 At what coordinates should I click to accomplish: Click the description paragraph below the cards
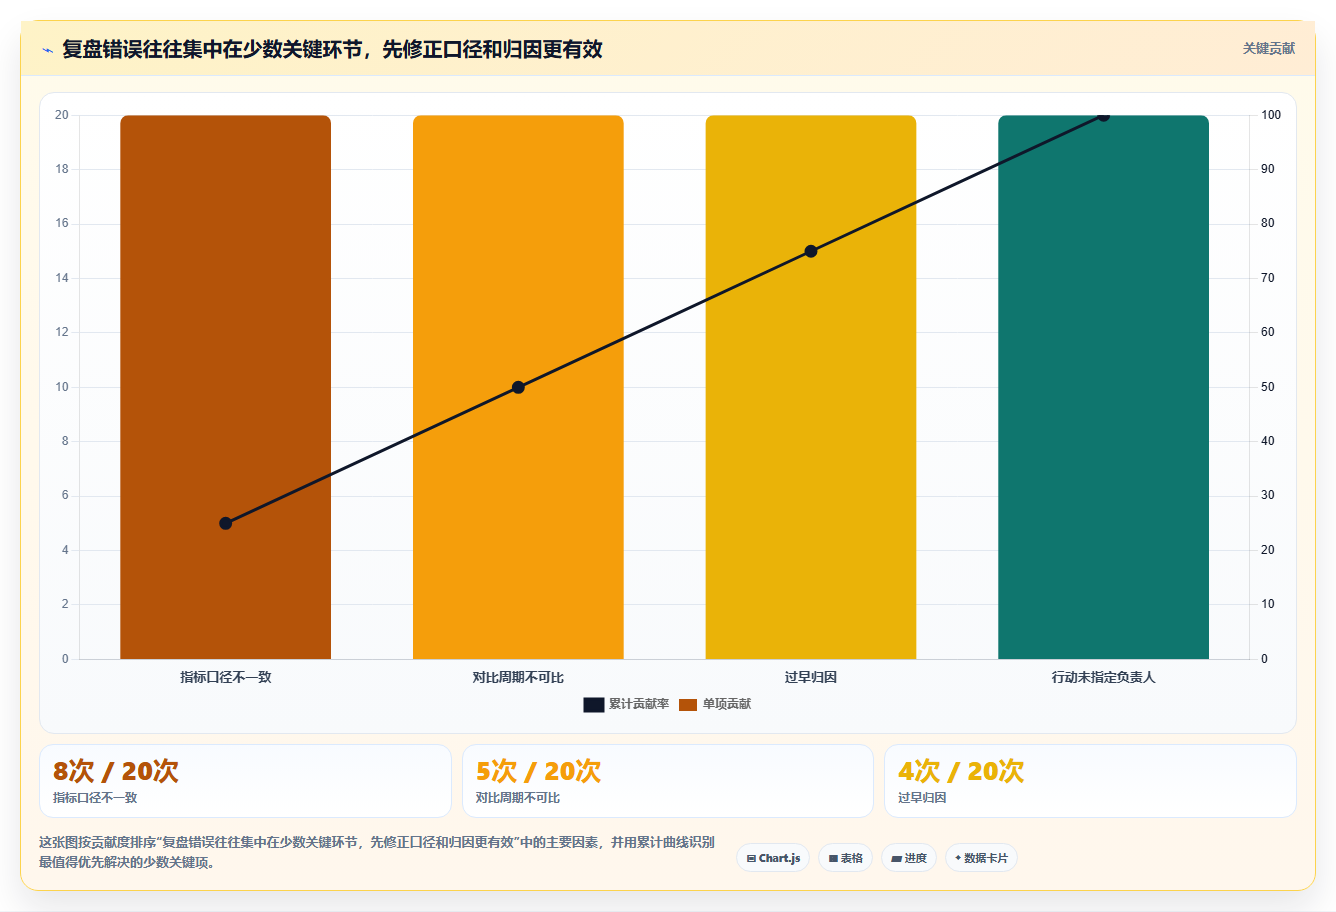click(377, 852)
